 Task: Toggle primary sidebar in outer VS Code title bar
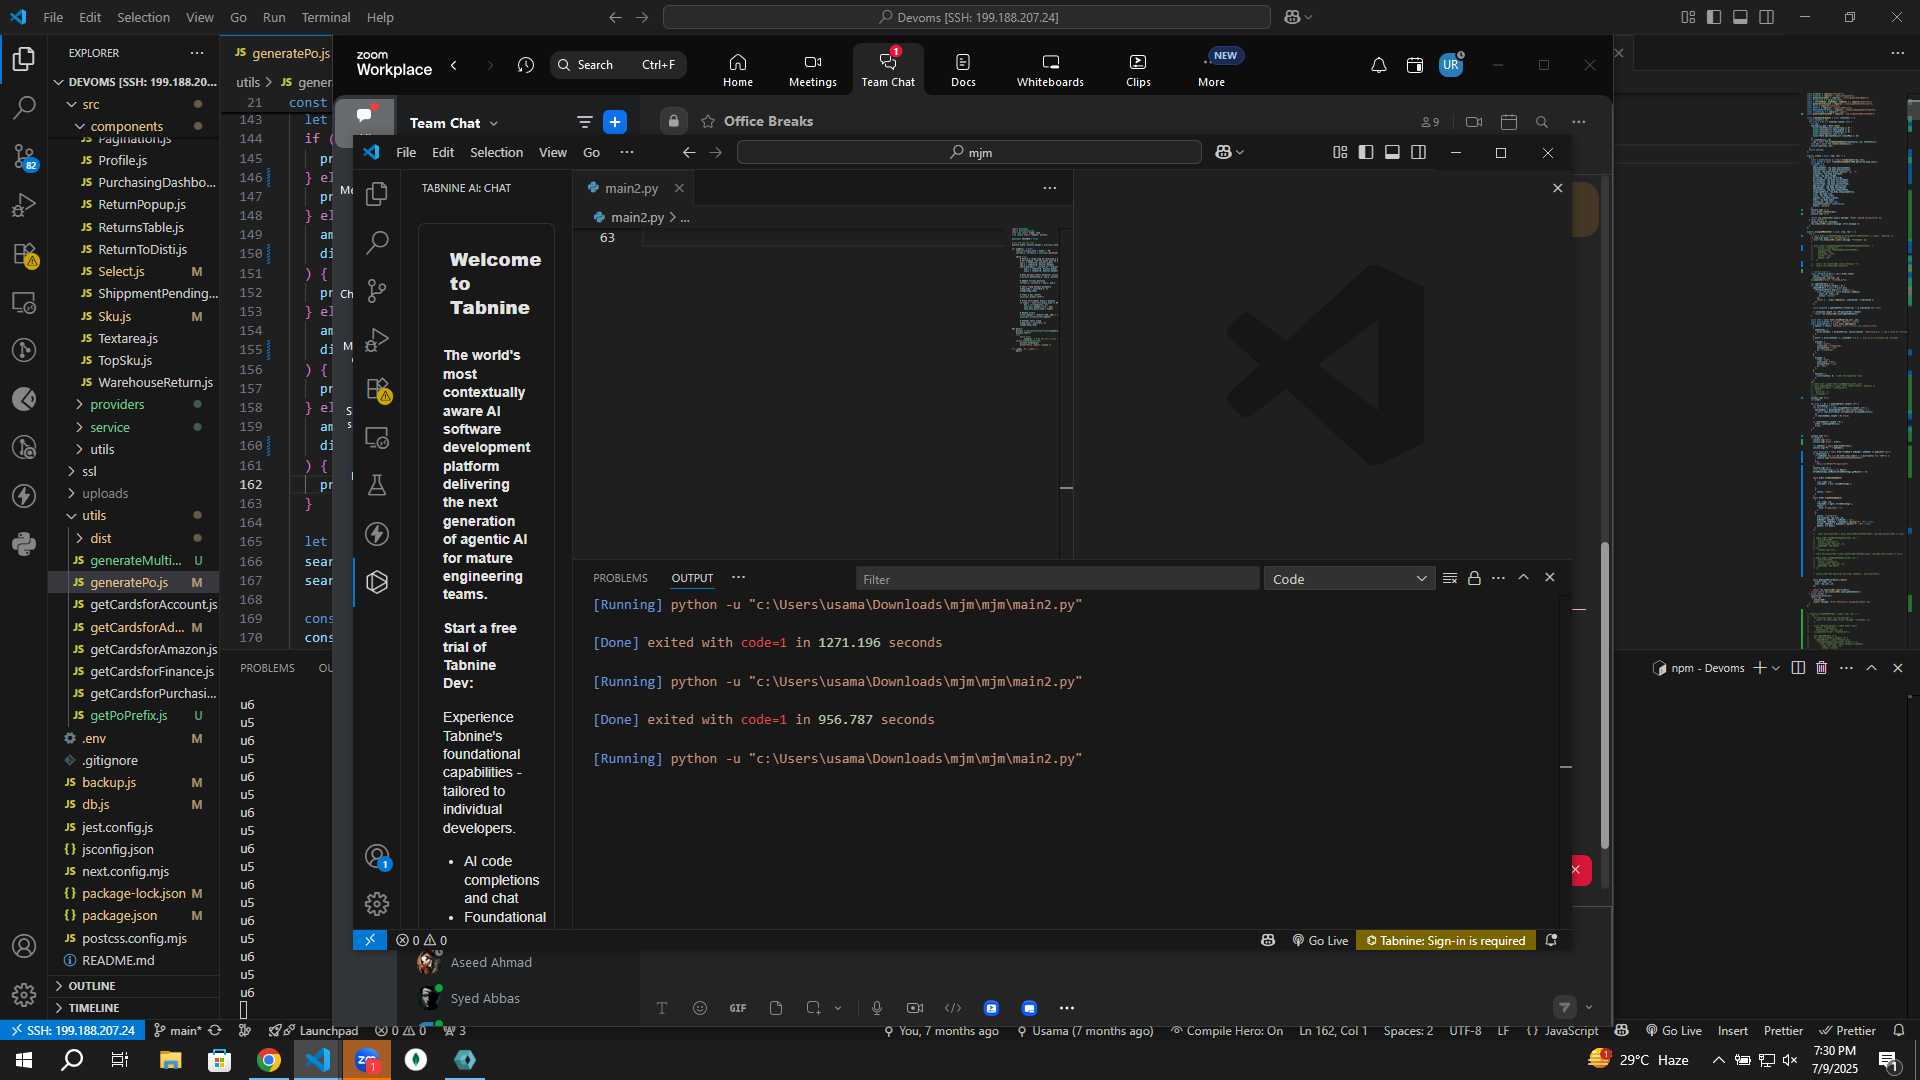point(1714,17)
